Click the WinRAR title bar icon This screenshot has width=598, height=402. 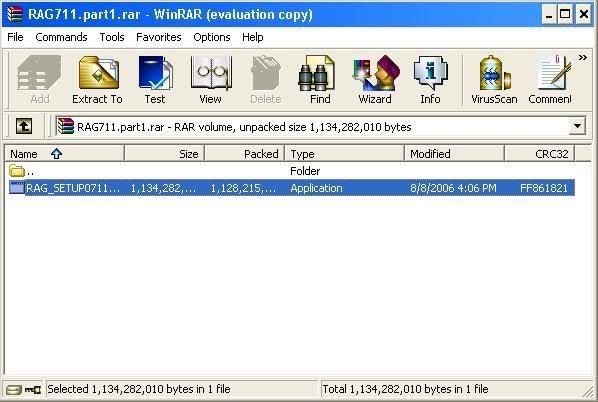[x=14, y=14]
